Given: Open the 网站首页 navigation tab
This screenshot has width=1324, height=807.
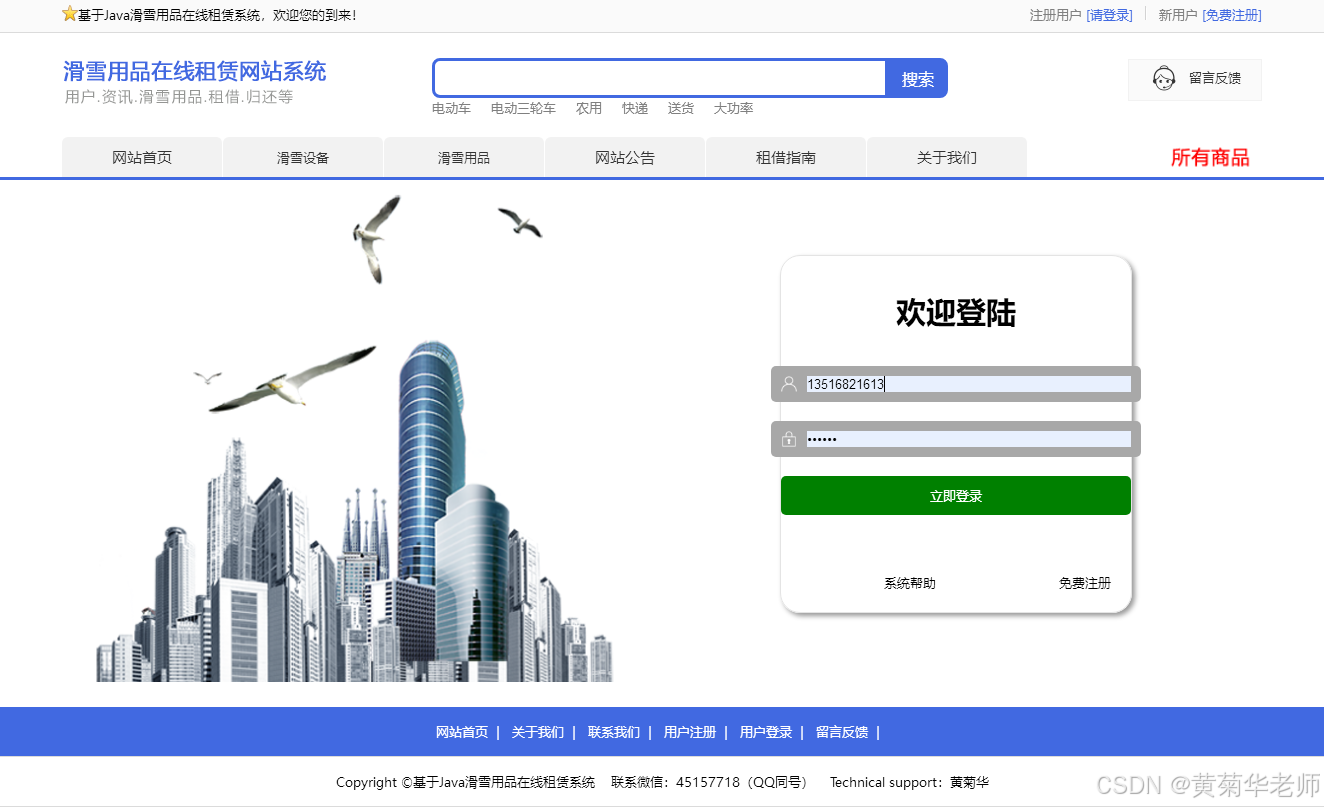Looking at the screenshot, I should tap(142, 157).
